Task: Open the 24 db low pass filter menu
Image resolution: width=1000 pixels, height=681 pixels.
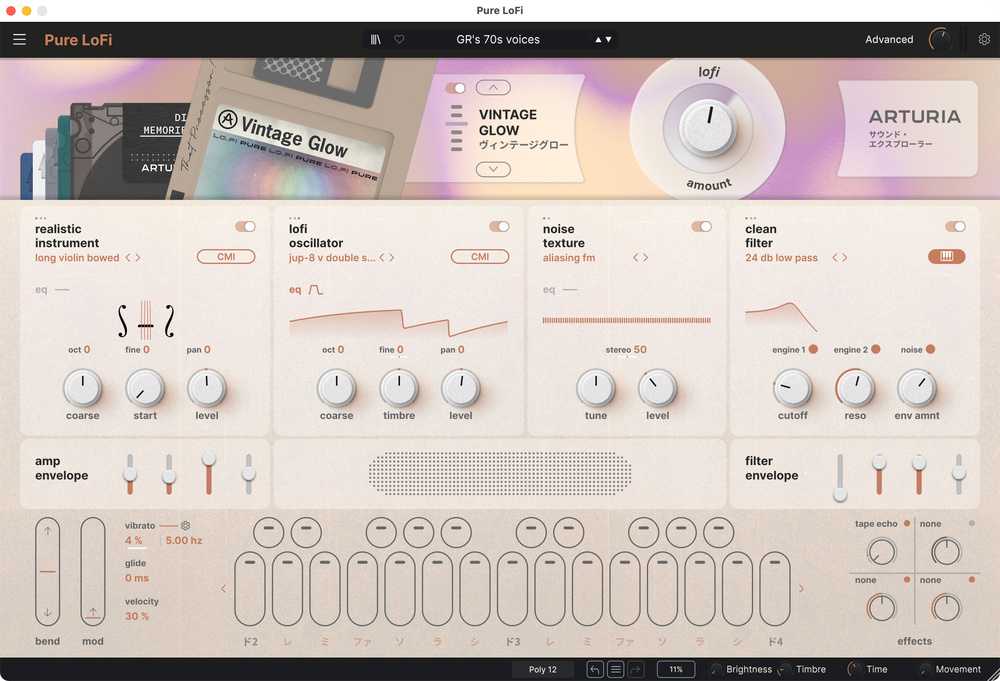Action: 781,258
